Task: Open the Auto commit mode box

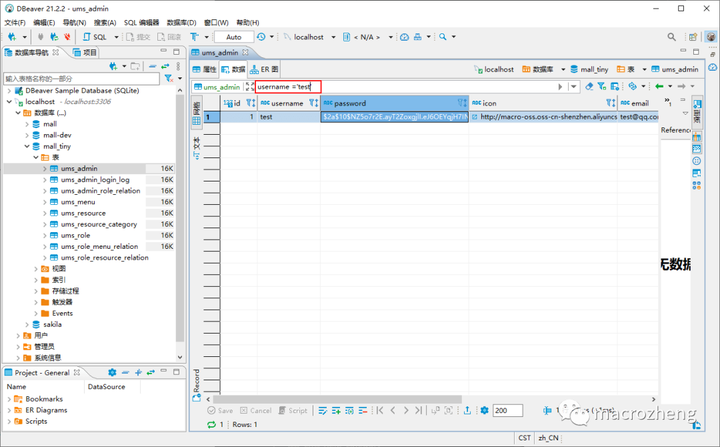Action: pyautogui.click(x=234, y=37)
